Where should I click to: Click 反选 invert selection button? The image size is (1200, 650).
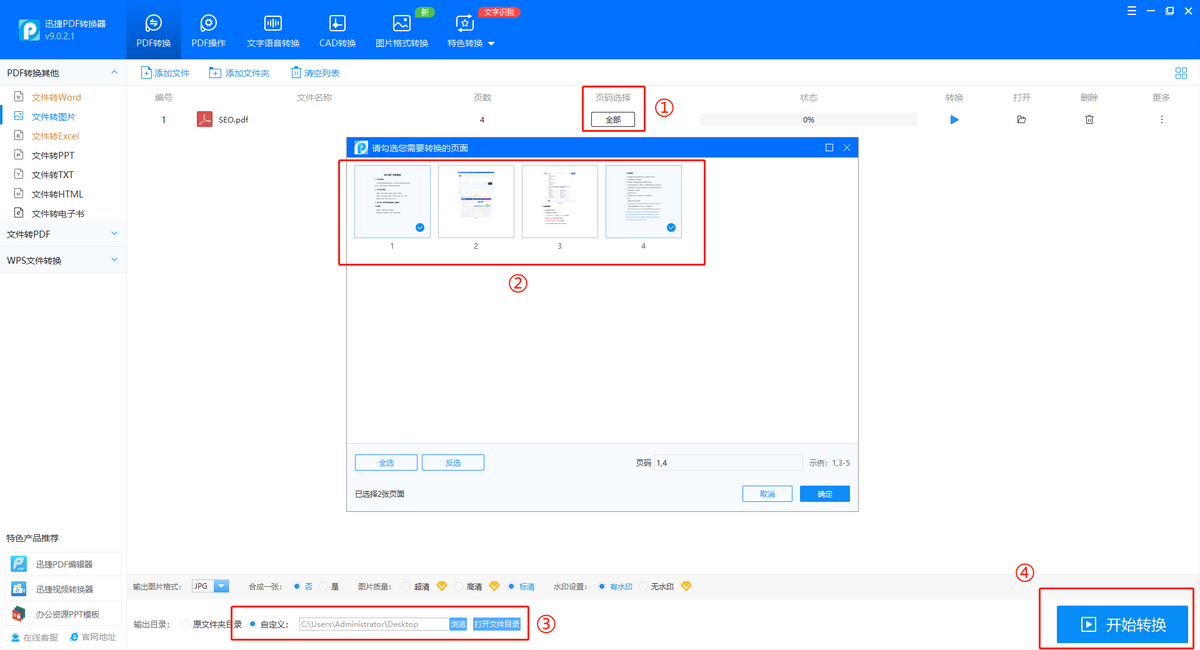[453, 463]
